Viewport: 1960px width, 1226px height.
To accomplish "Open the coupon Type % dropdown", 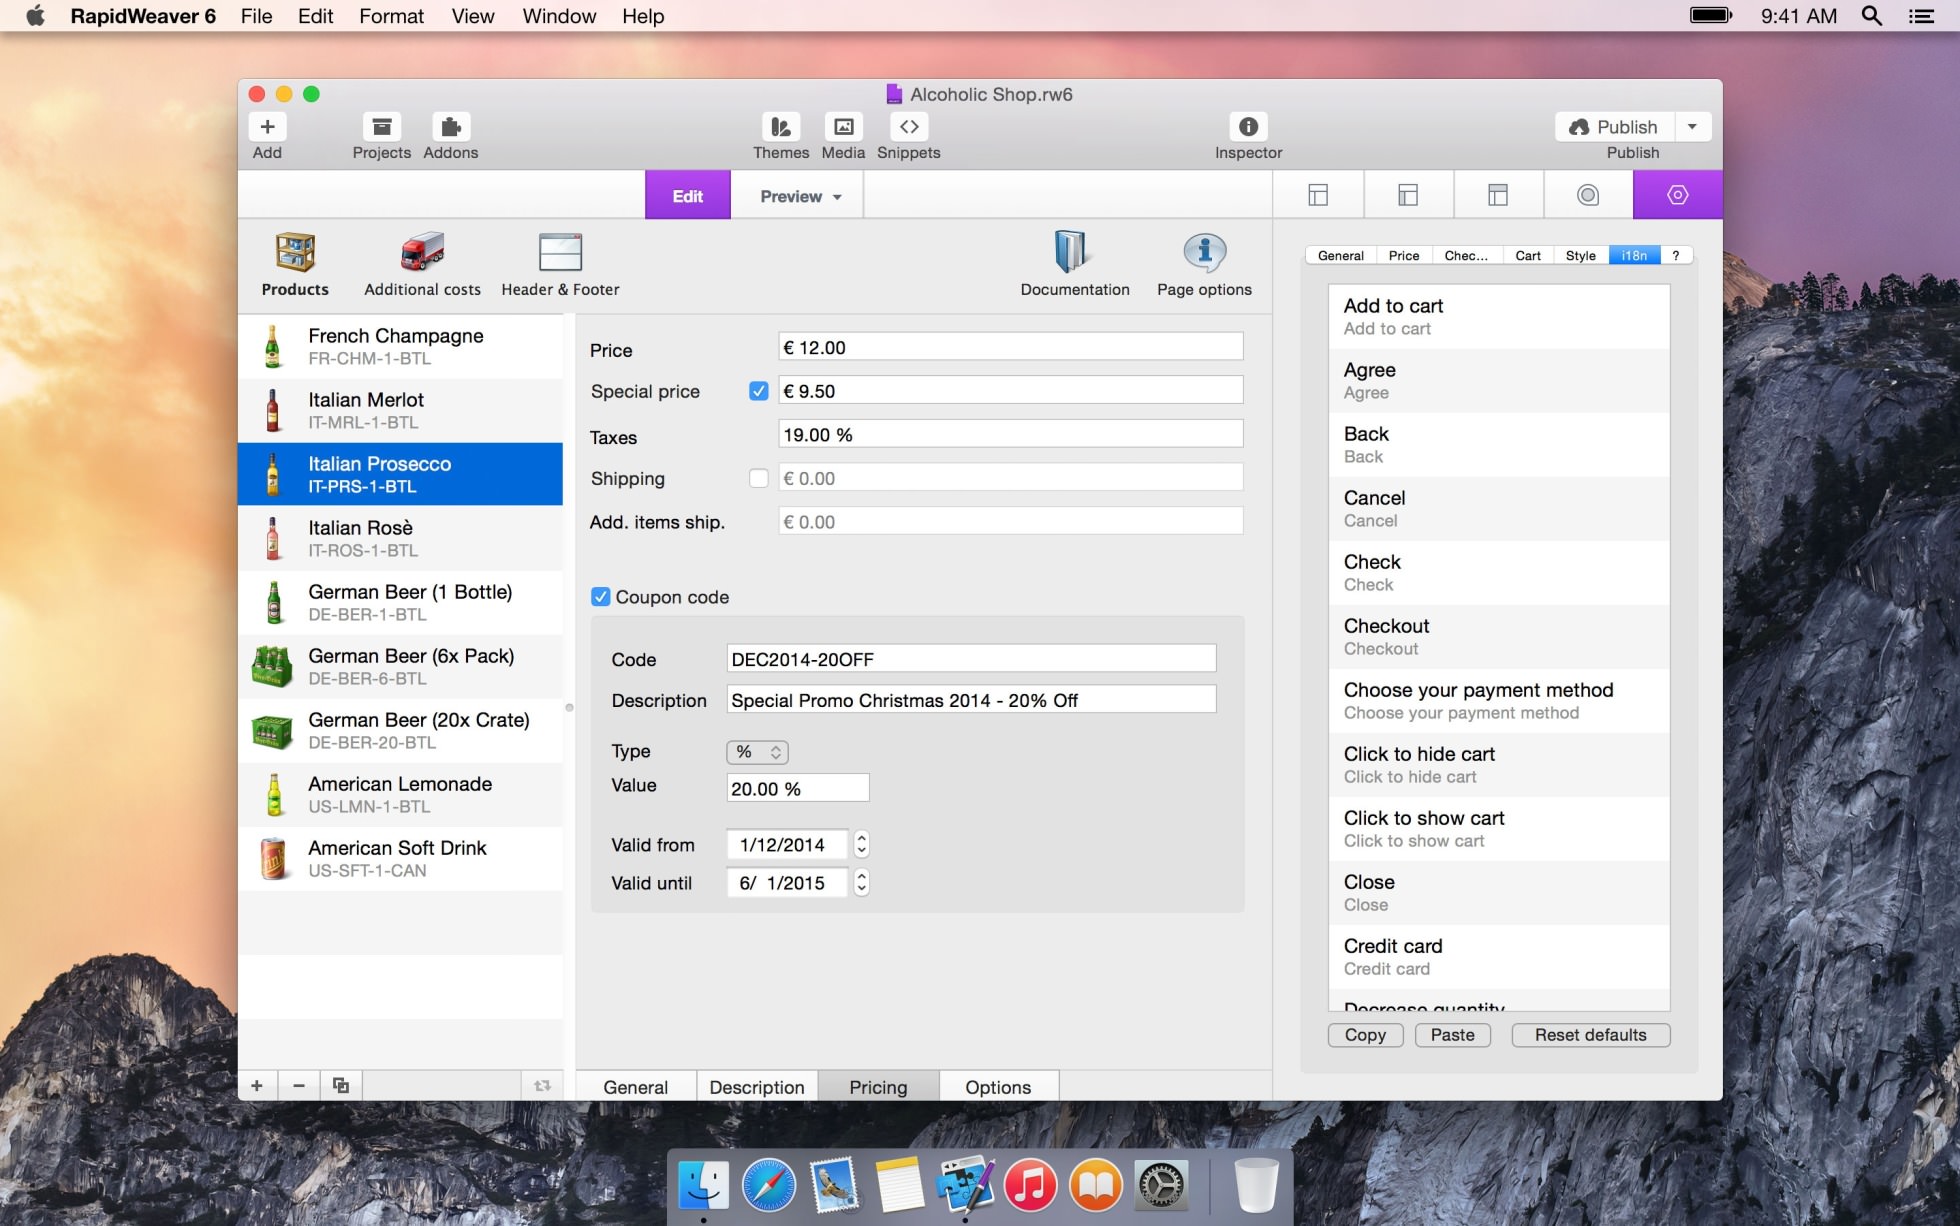I will [757, 752].
